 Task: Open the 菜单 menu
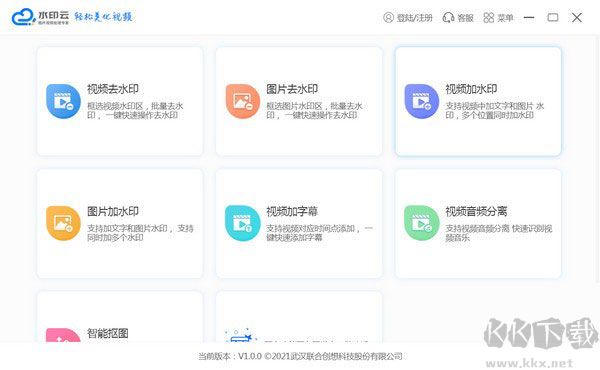[x=505, y=18]
